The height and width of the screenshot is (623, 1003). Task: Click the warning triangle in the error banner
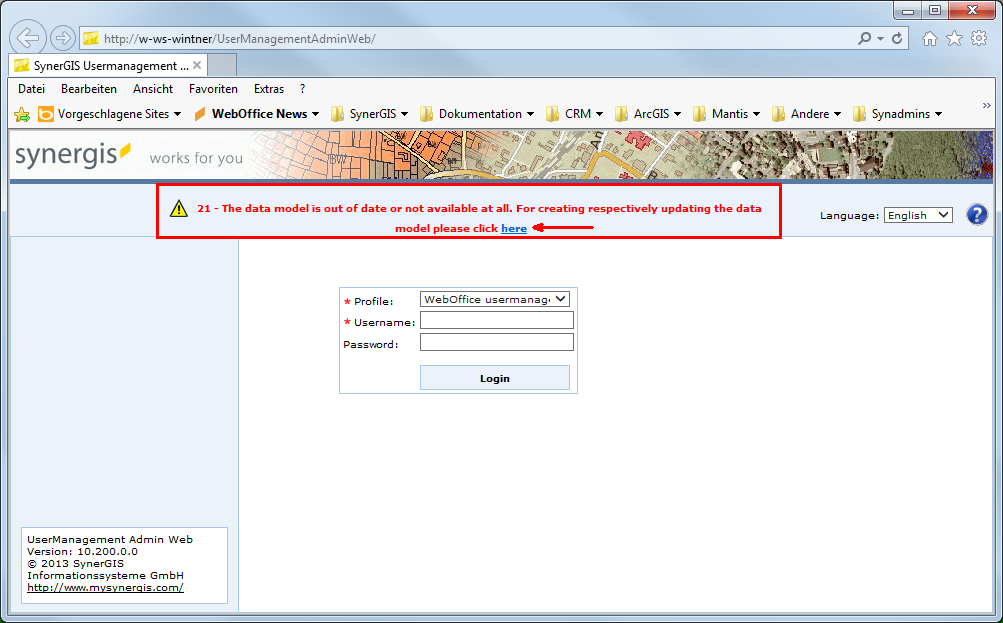click(178, 208)
